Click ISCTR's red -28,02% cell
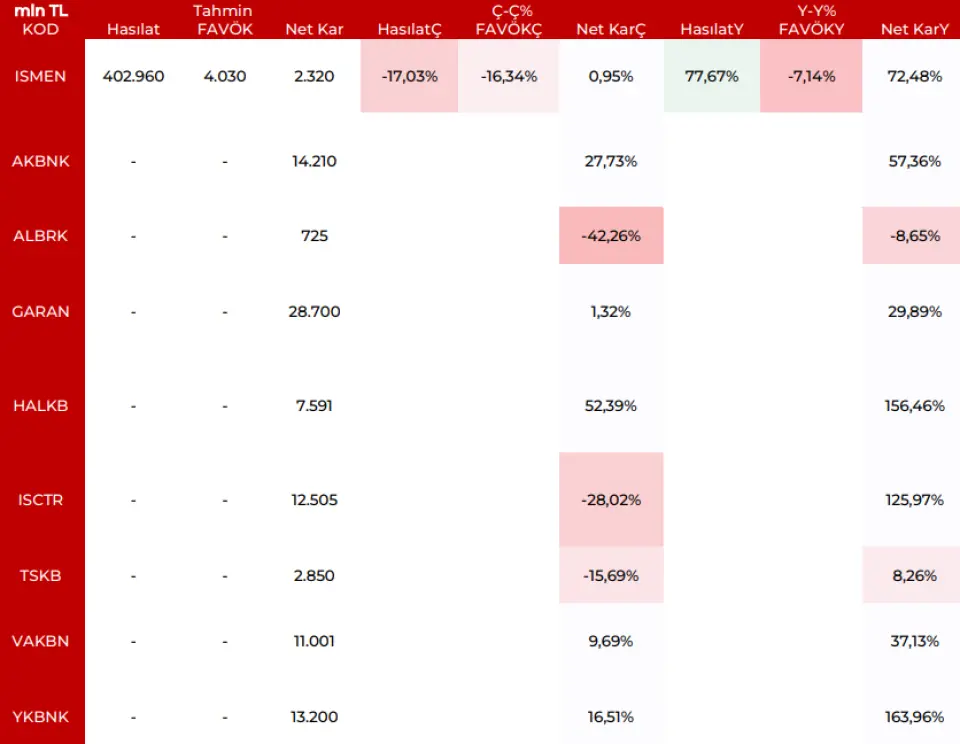The image size is (960, 744). 610,500
